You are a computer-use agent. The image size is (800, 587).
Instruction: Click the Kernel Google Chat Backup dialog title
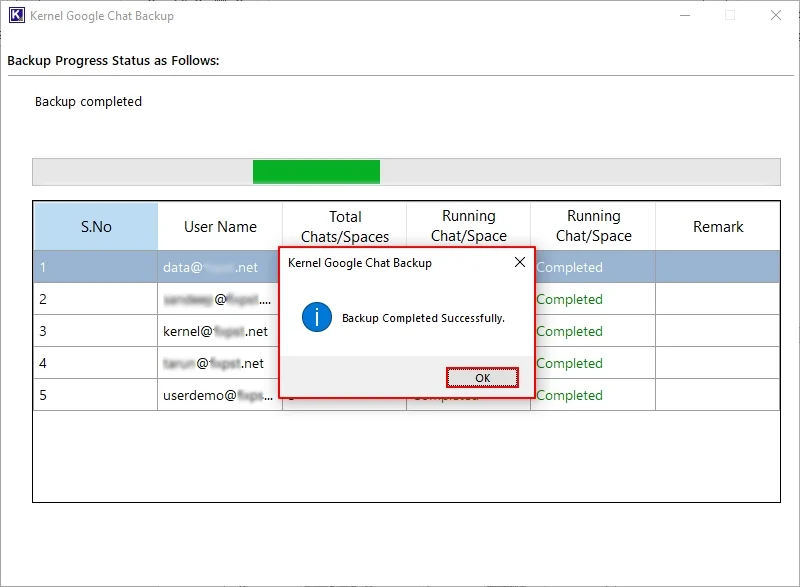(355, 262)
